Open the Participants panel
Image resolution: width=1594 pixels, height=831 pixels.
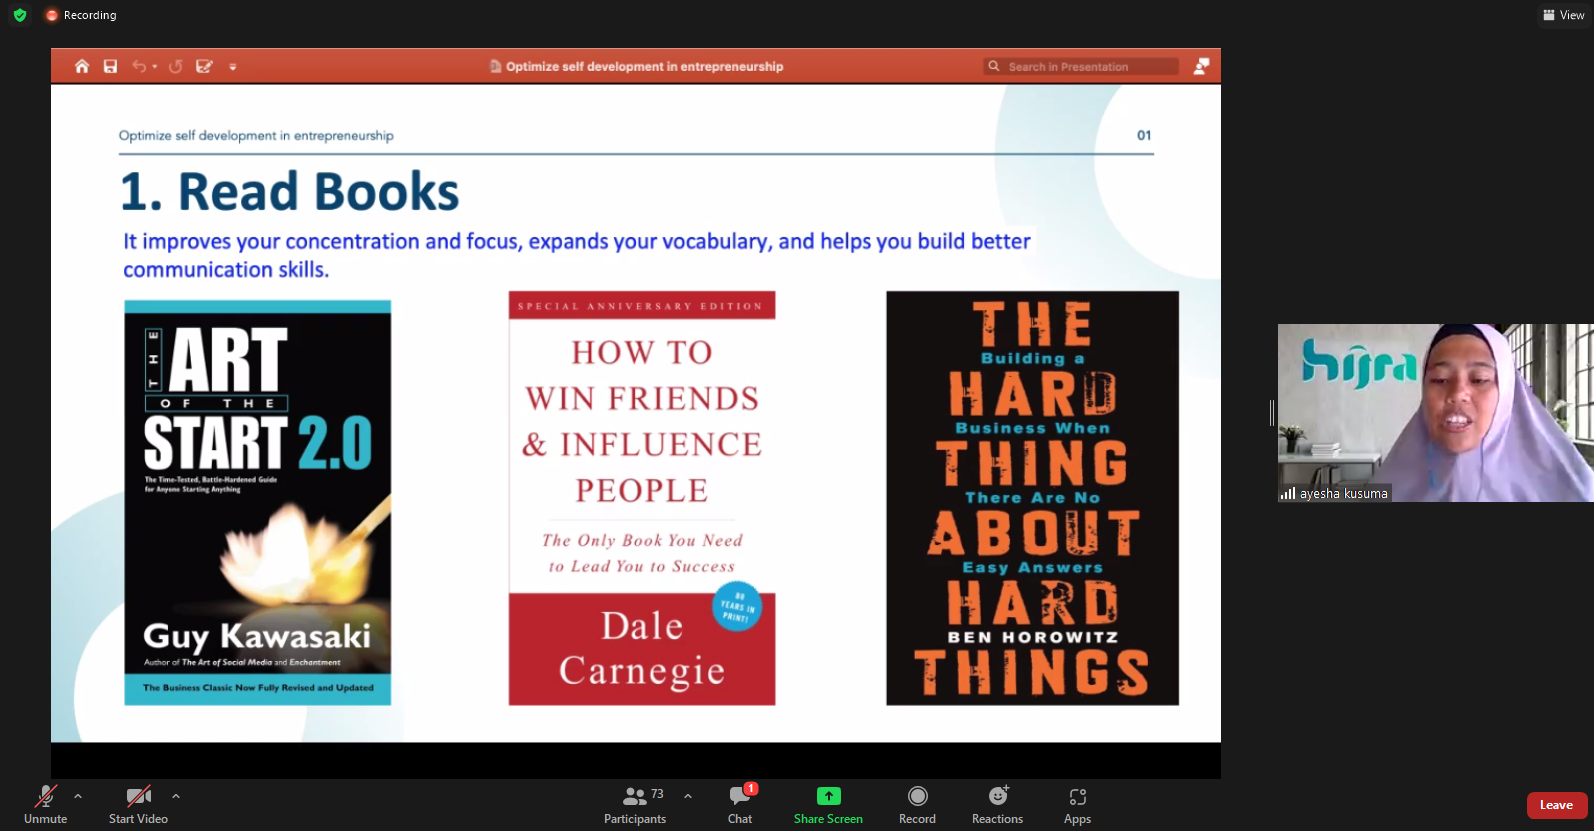pos(635,804)
